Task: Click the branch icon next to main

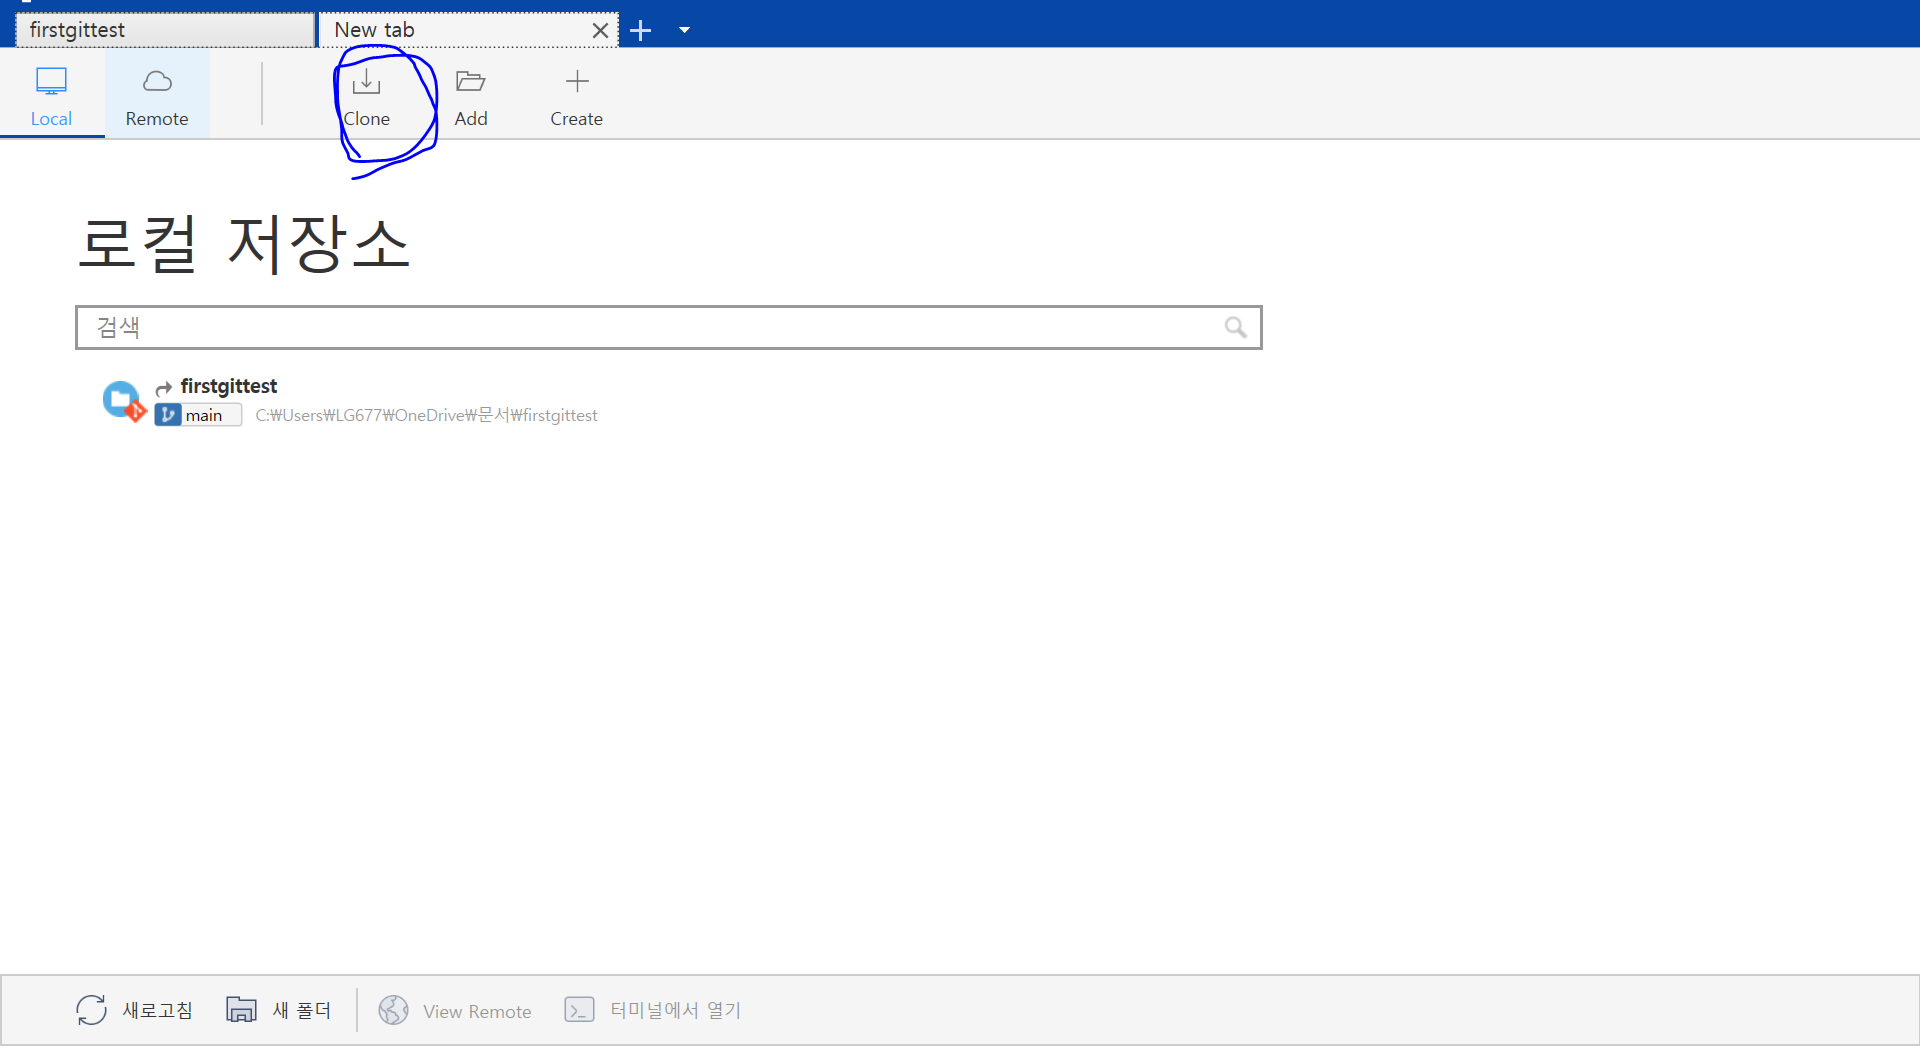Action: pos(168,415)
